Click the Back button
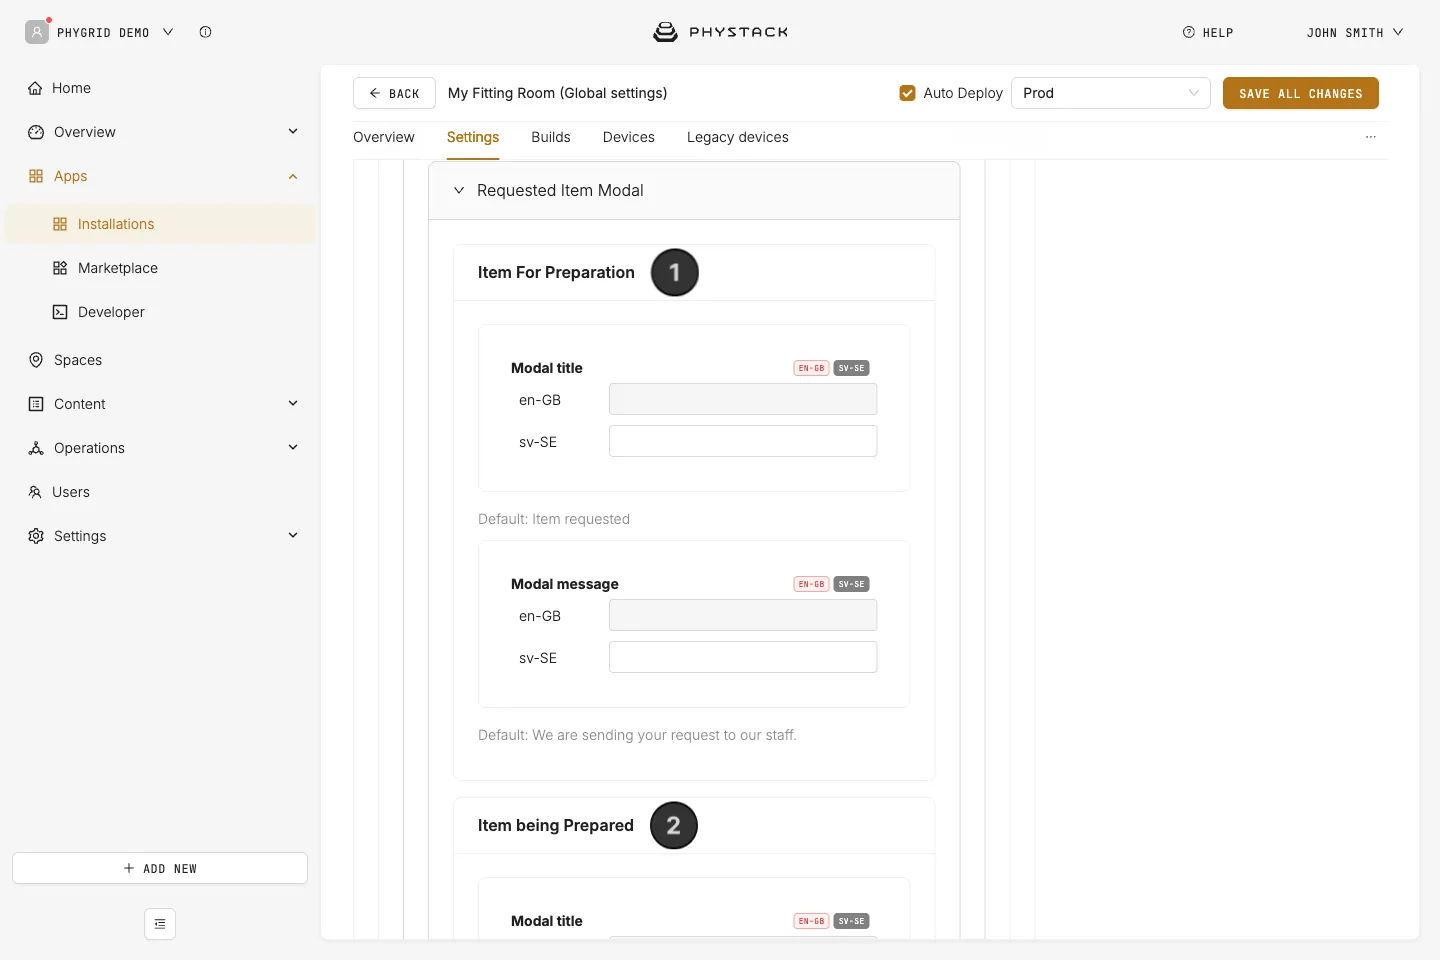Viewport: 1440px width, 960px height. 394,93
